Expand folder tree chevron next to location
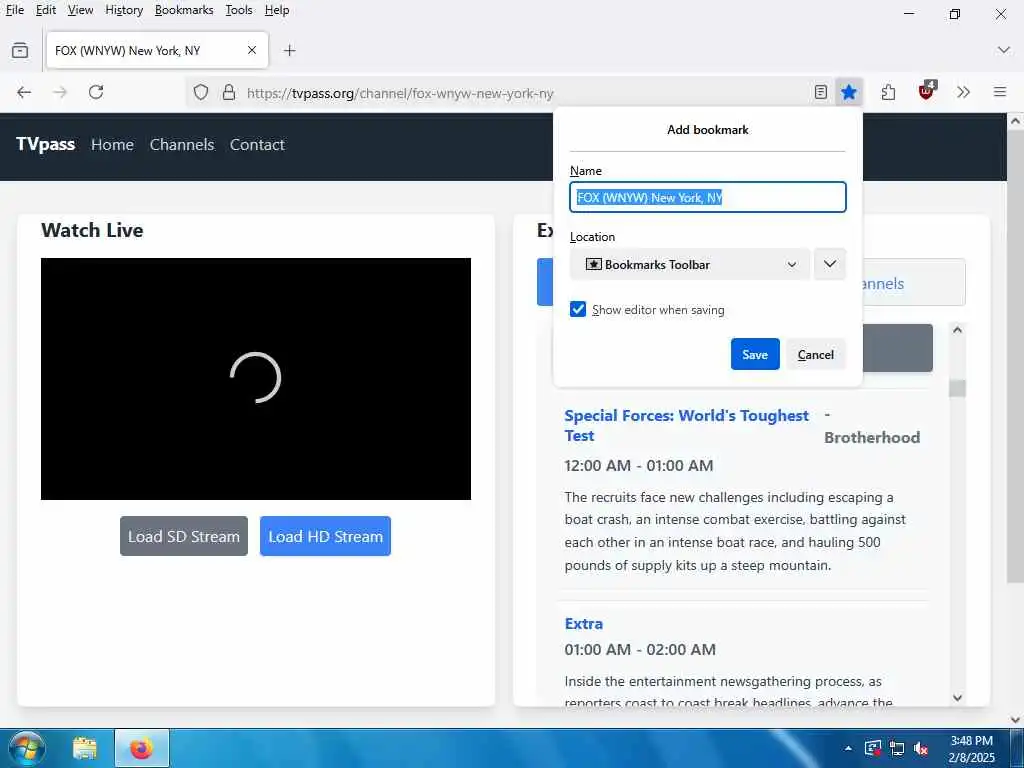Viewport: 1024px width, 768px height. (830, 264)
